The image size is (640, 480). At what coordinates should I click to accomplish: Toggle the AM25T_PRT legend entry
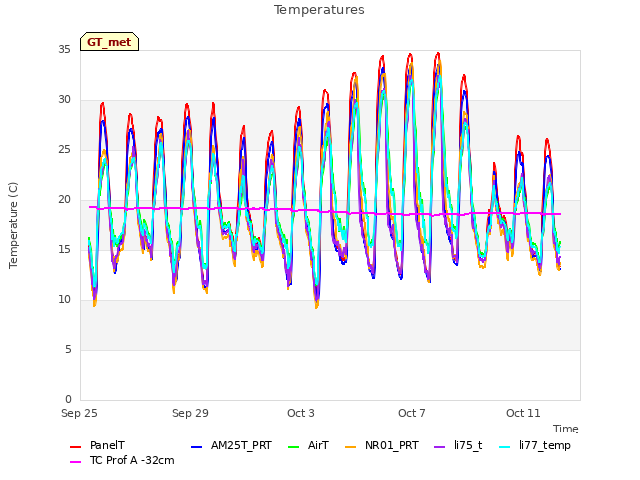point(231,445)
